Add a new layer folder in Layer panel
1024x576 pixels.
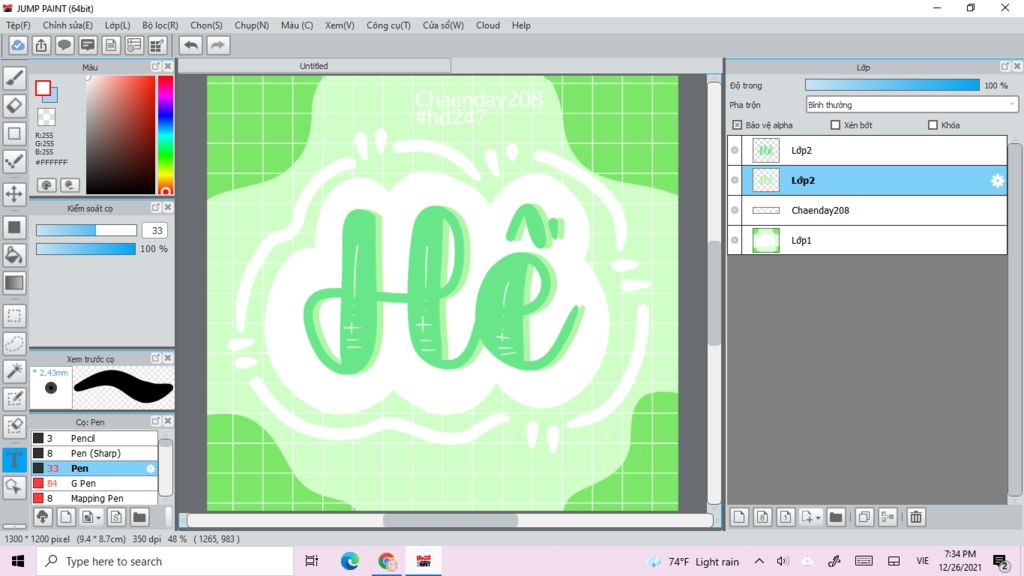[835, 517]
